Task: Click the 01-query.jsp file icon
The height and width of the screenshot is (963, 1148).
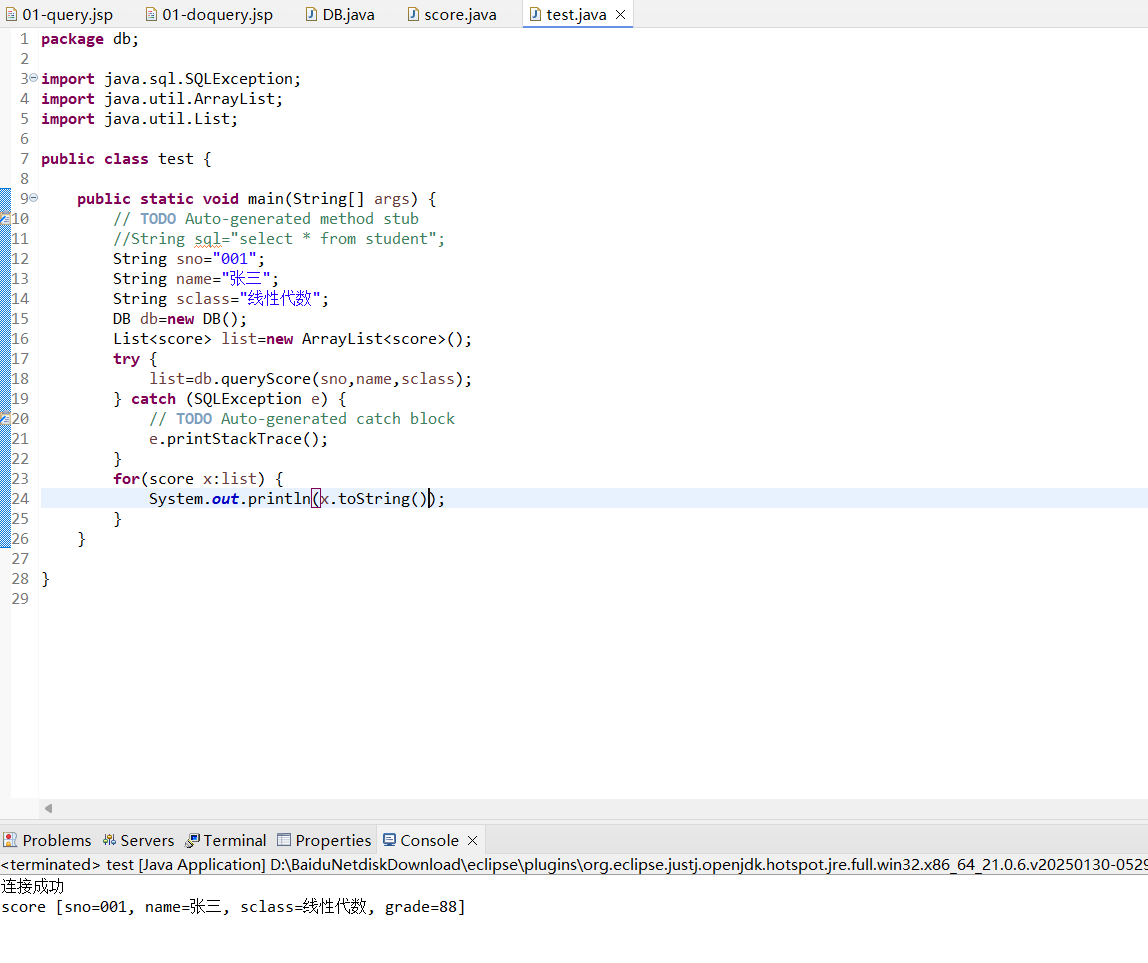Action: point(12,15)
